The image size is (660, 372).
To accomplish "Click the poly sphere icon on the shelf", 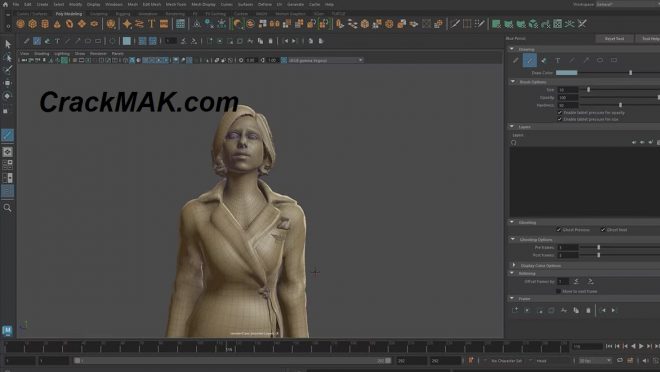I will (x=20, y=24).
